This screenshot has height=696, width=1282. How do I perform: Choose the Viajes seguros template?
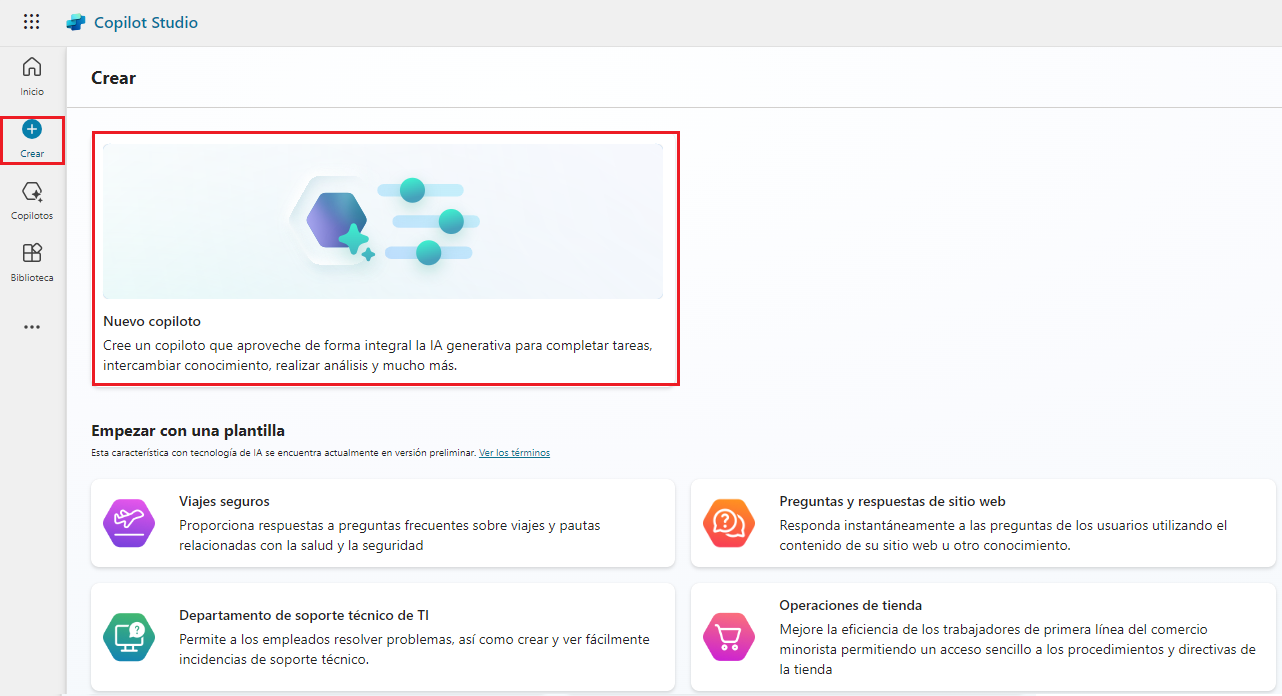[383, 523]
